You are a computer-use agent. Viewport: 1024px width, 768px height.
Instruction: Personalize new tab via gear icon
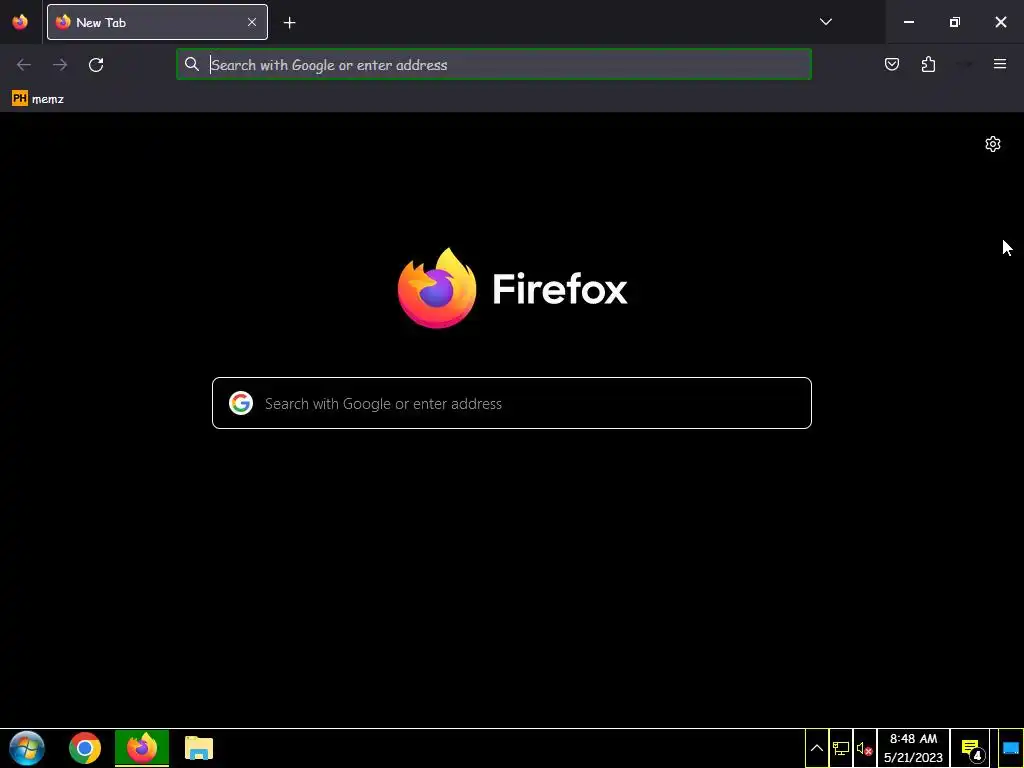[x=993, y=144]
